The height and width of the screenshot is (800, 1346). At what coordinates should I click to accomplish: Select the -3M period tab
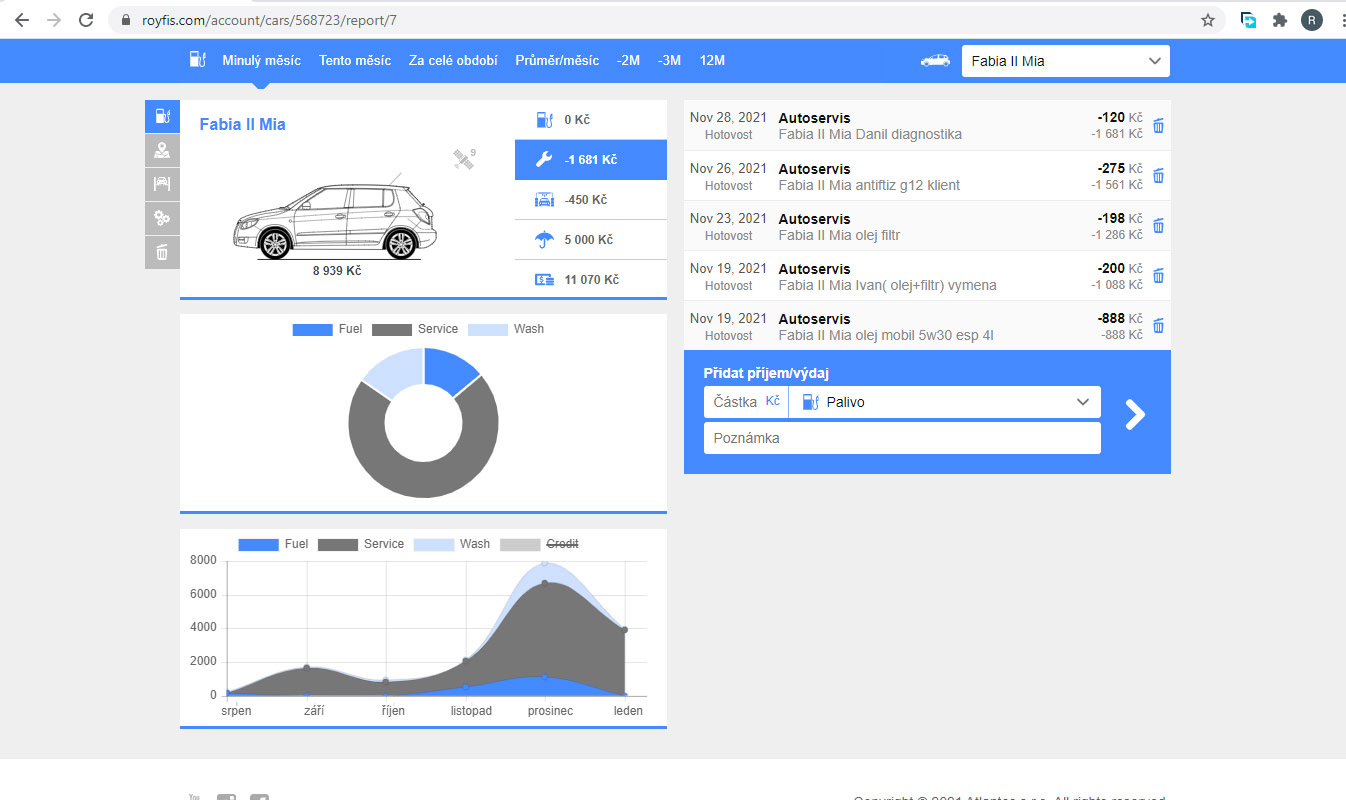pos(669,60)
